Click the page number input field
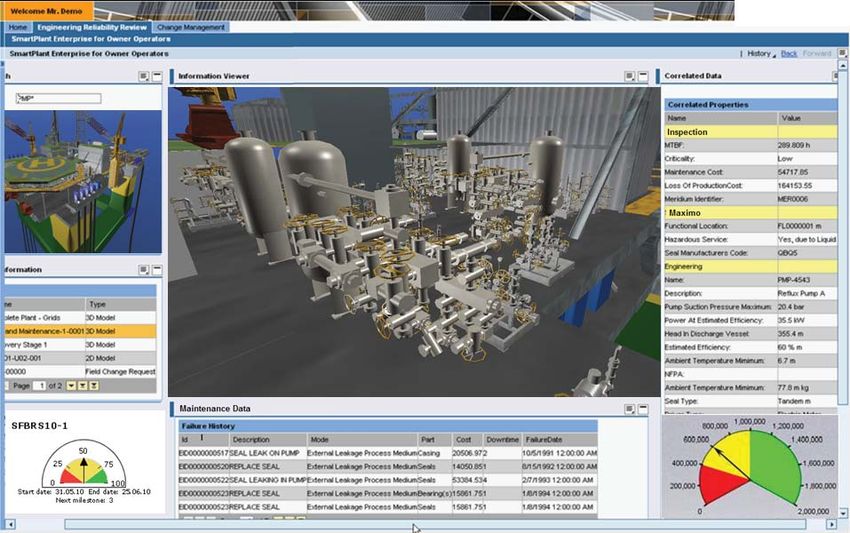 tap(40, 386)
